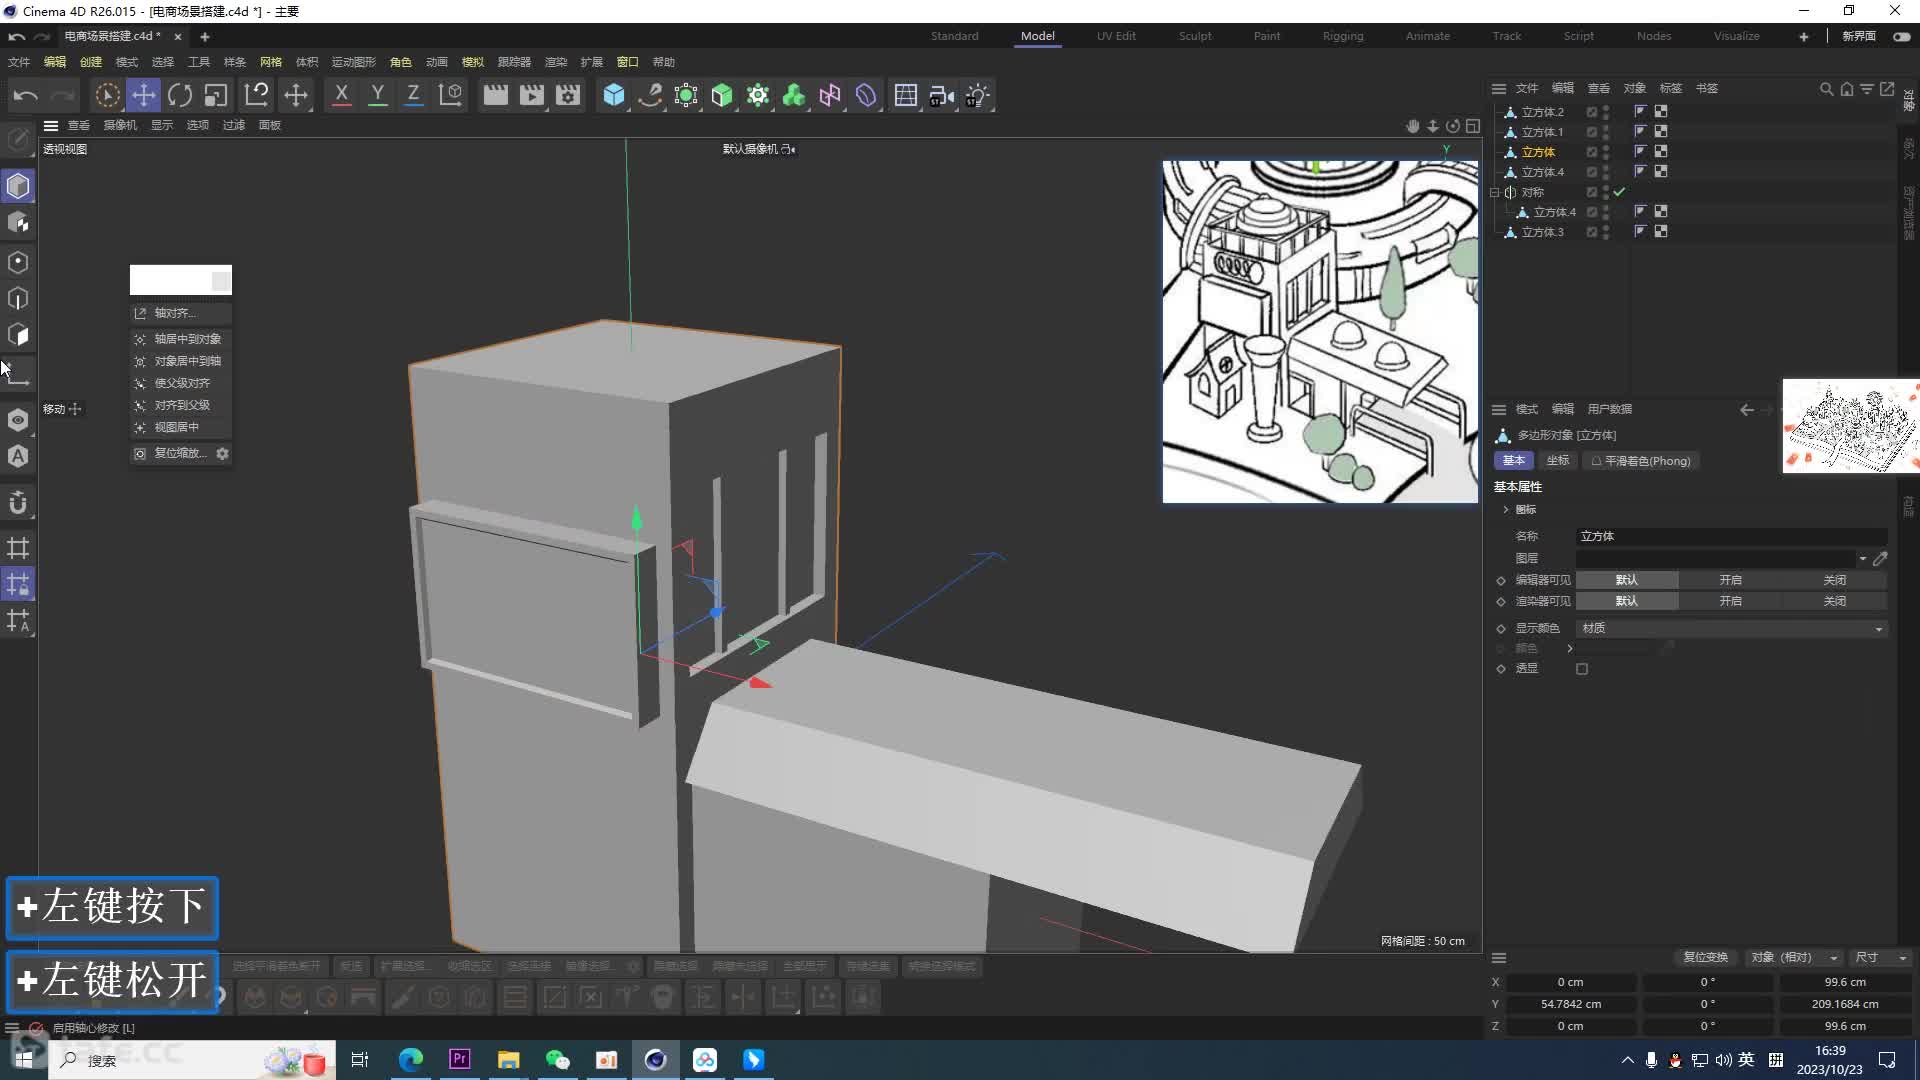Toggle the 新界面 switch
Viewport: 1920px width, 1080px height.
coord(1901,36)
